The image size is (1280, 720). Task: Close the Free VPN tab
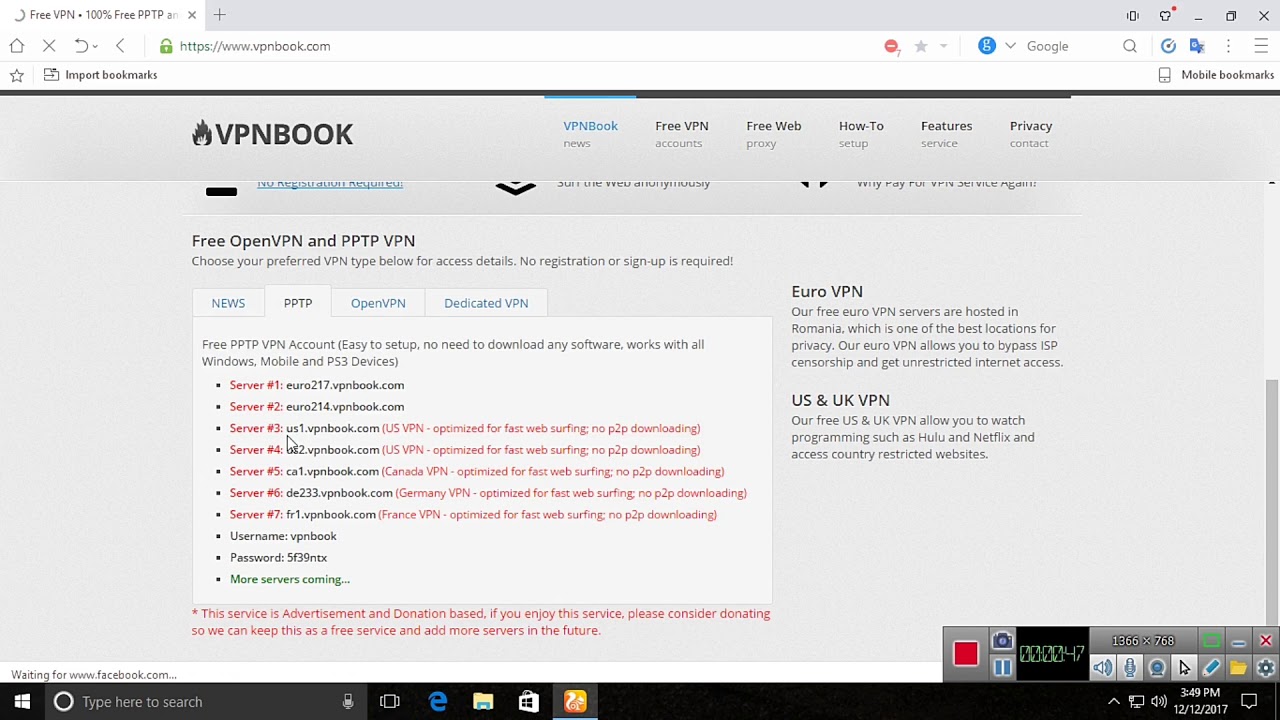(x=192, y=15)
